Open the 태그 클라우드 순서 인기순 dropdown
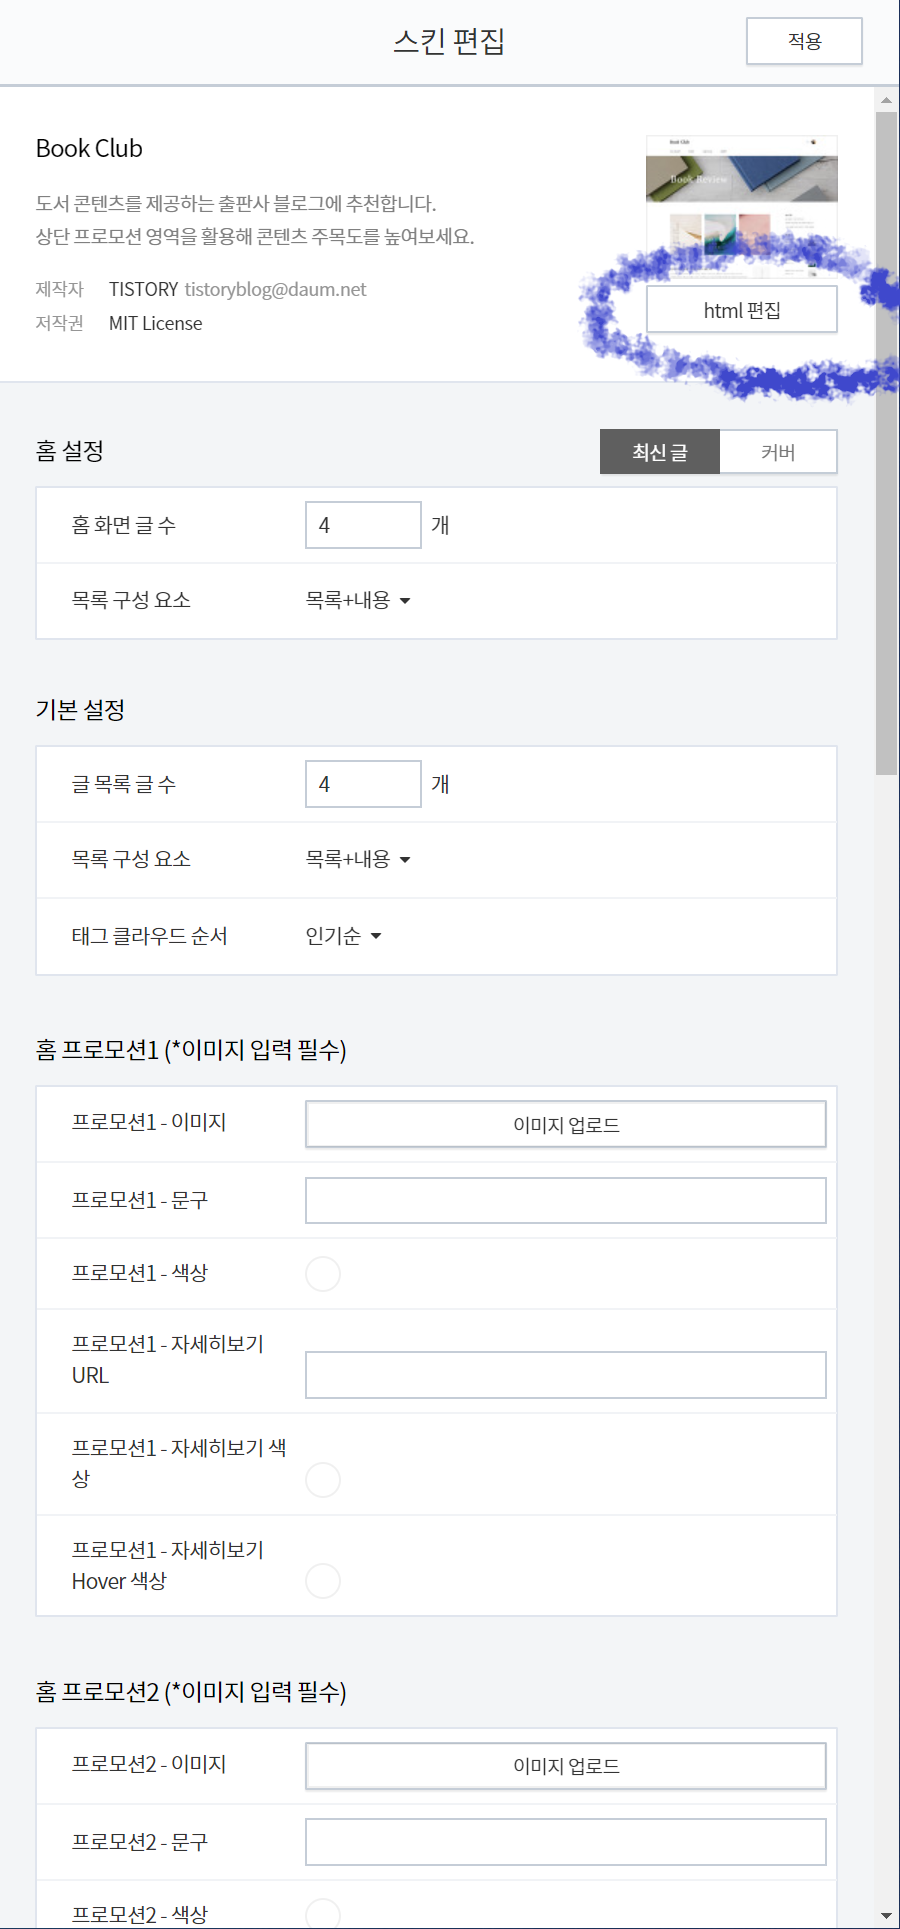The width and height of the screenshot is (900, 1929). [343, 936]
